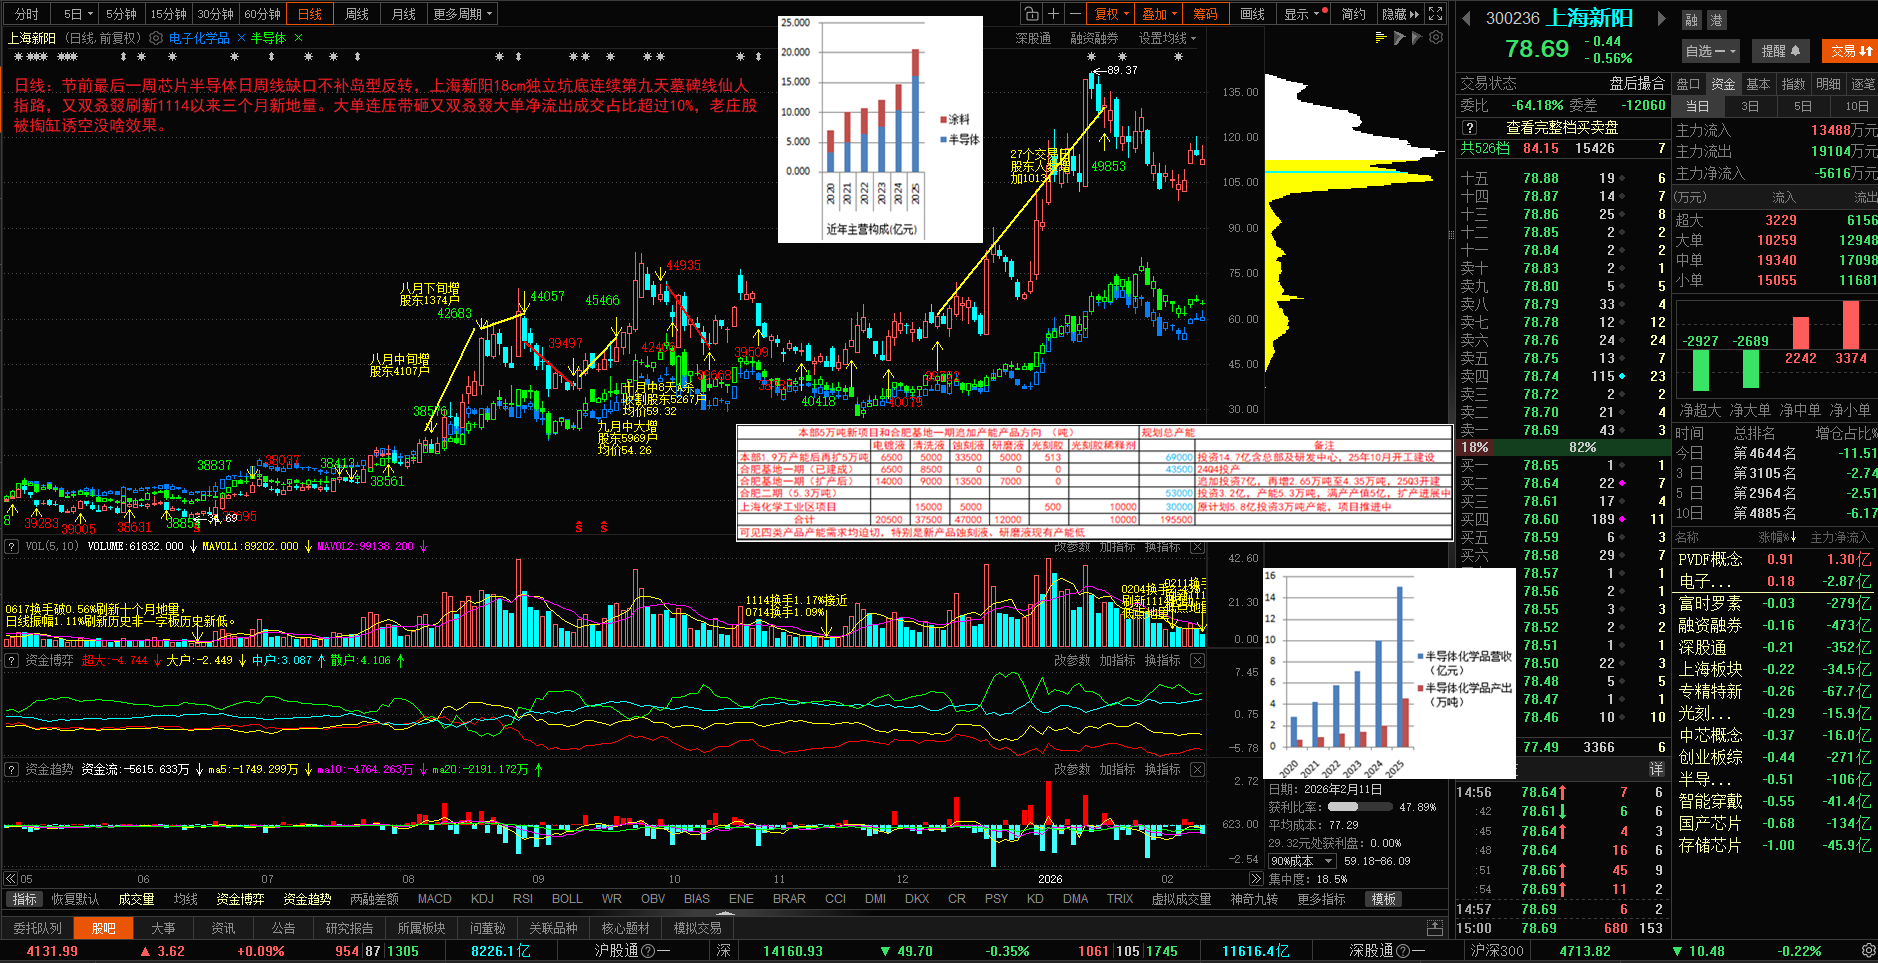1878x963 pixels.
Task: Open the 5日 period dropdown arrow
Action: (x=90, y=14)
